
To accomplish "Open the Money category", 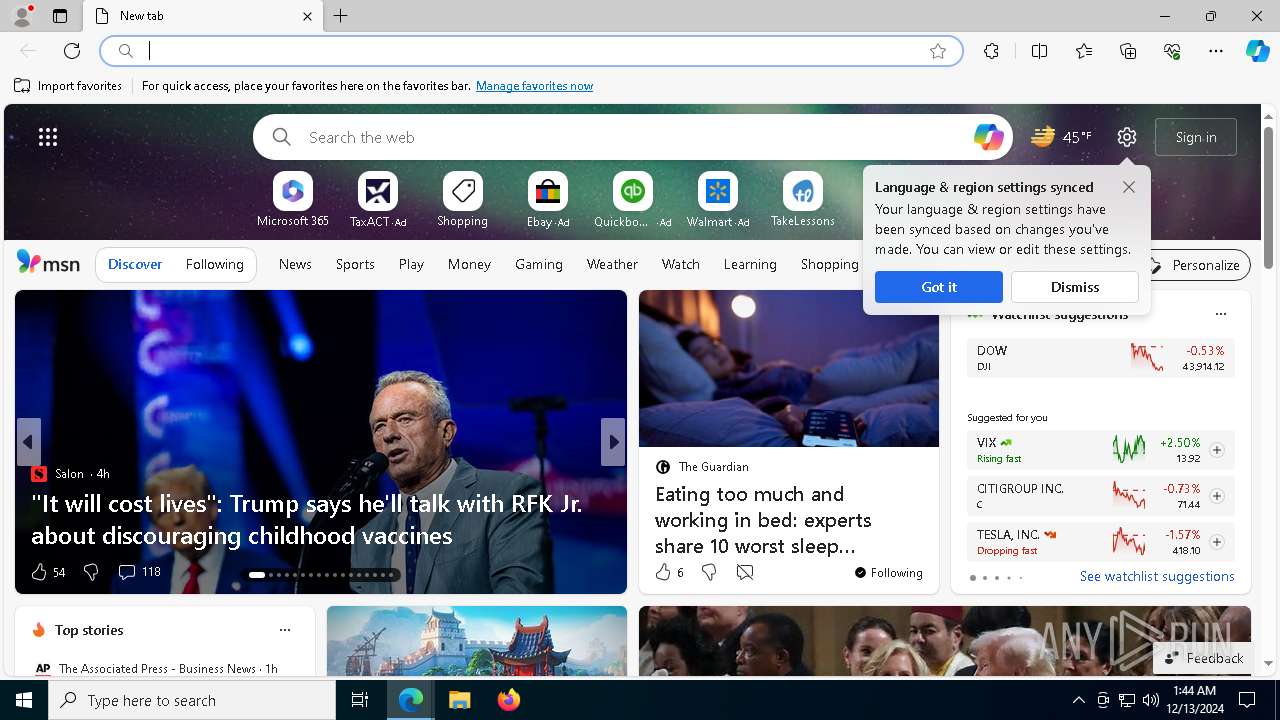I will 469,264.
